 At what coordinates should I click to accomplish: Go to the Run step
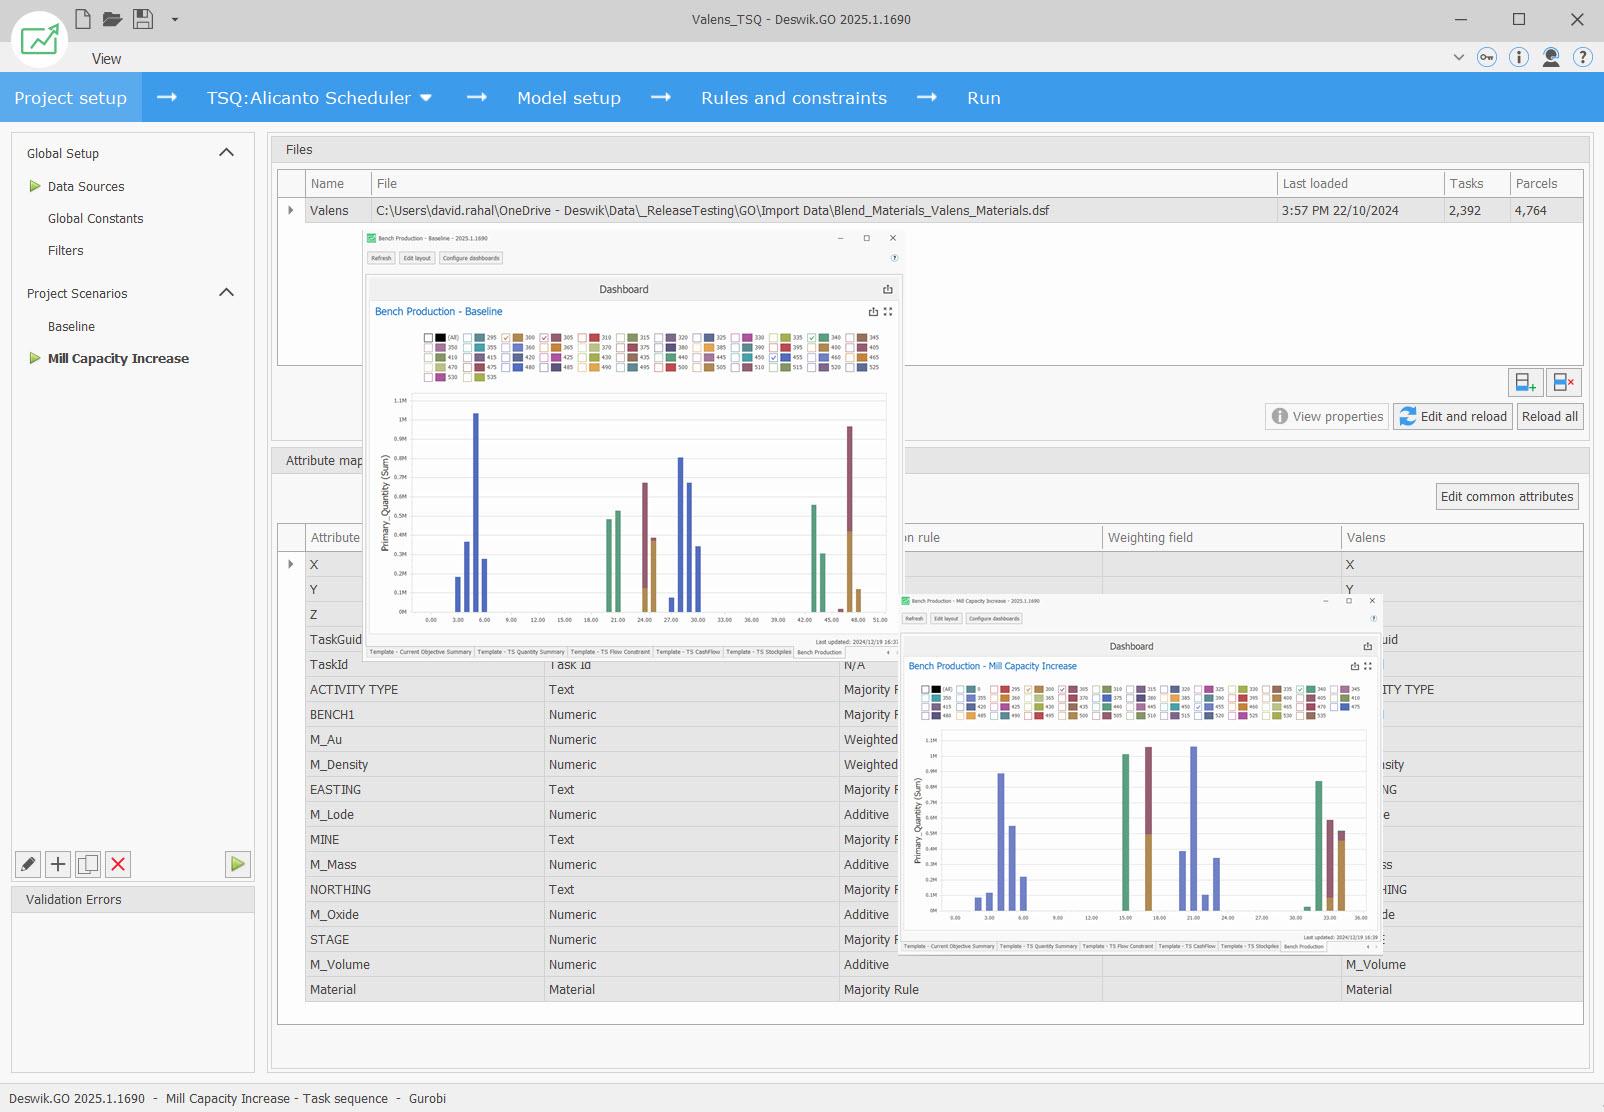click(984, 98)
